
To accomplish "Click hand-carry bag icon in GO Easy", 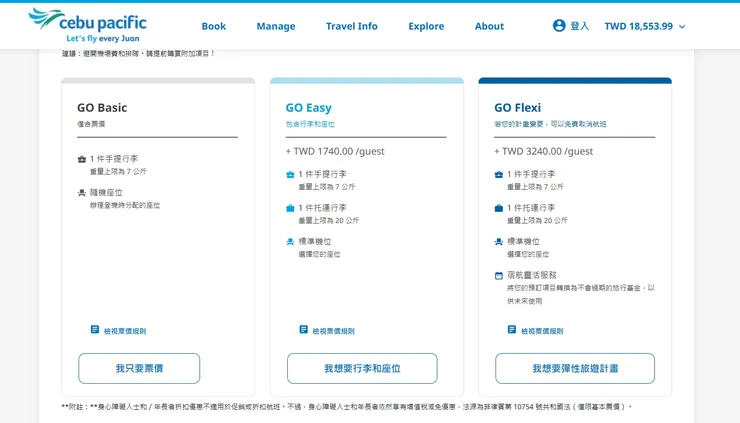I will pyautogui.click(x=290, y=174).
